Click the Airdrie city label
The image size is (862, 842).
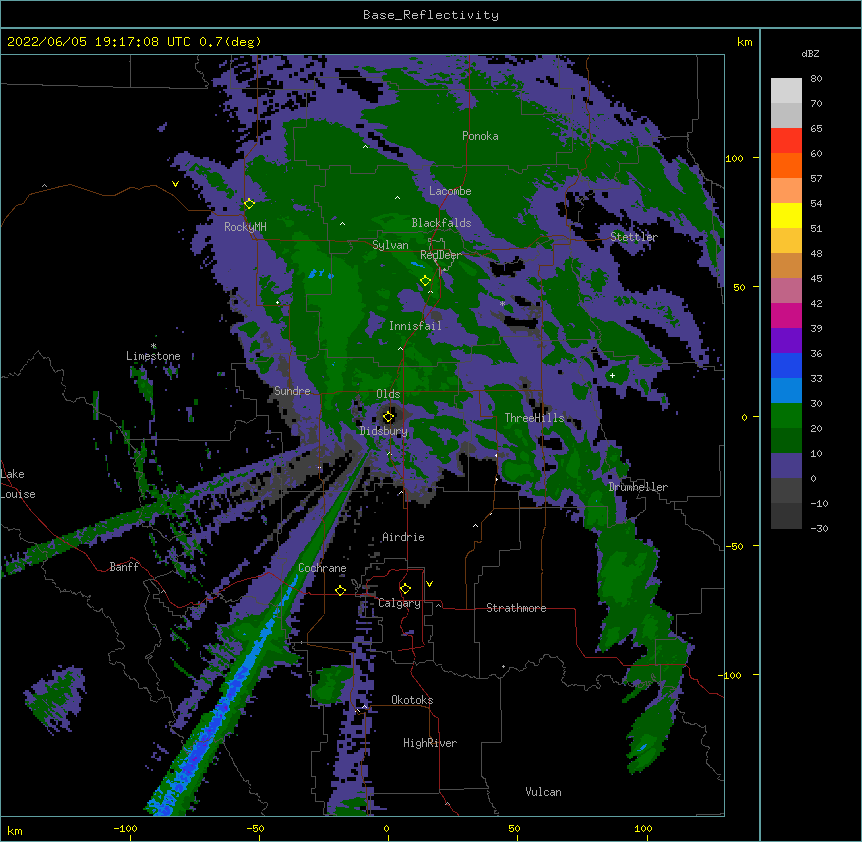pos(403,537)
